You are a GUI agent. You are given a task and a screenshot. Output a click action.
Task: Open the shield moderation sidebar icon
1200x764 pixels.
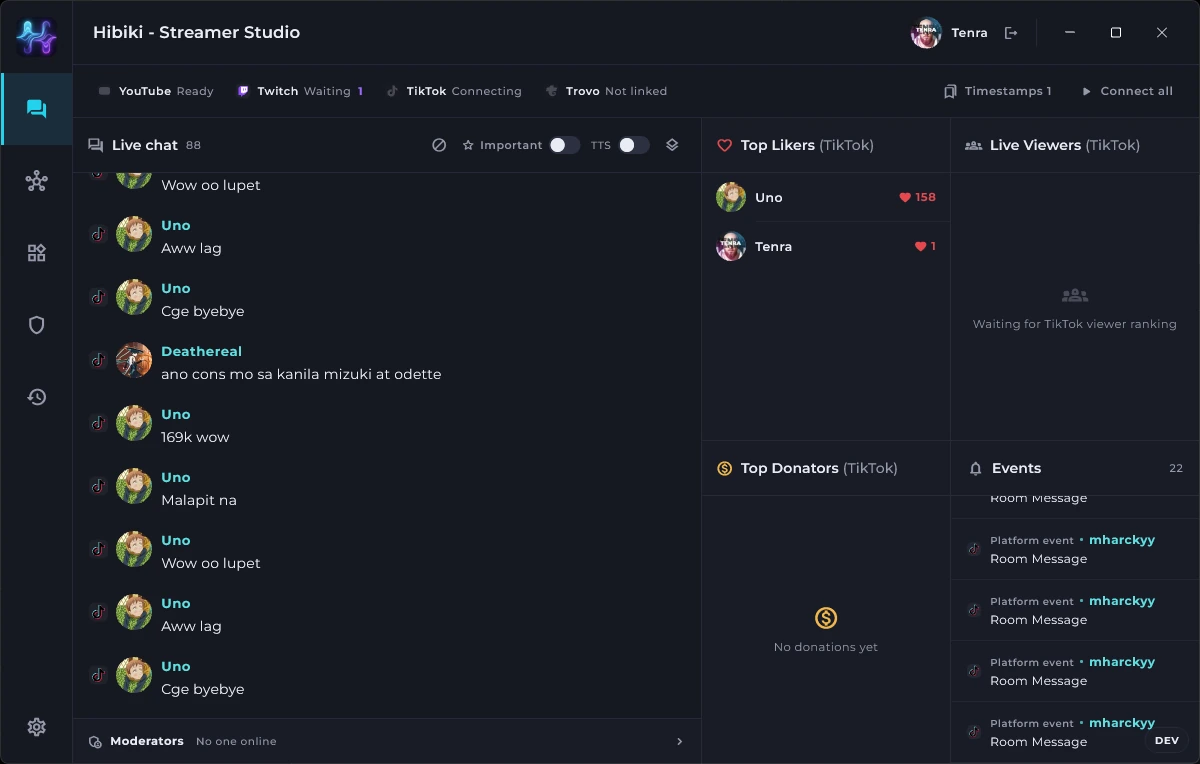(37, 325)
